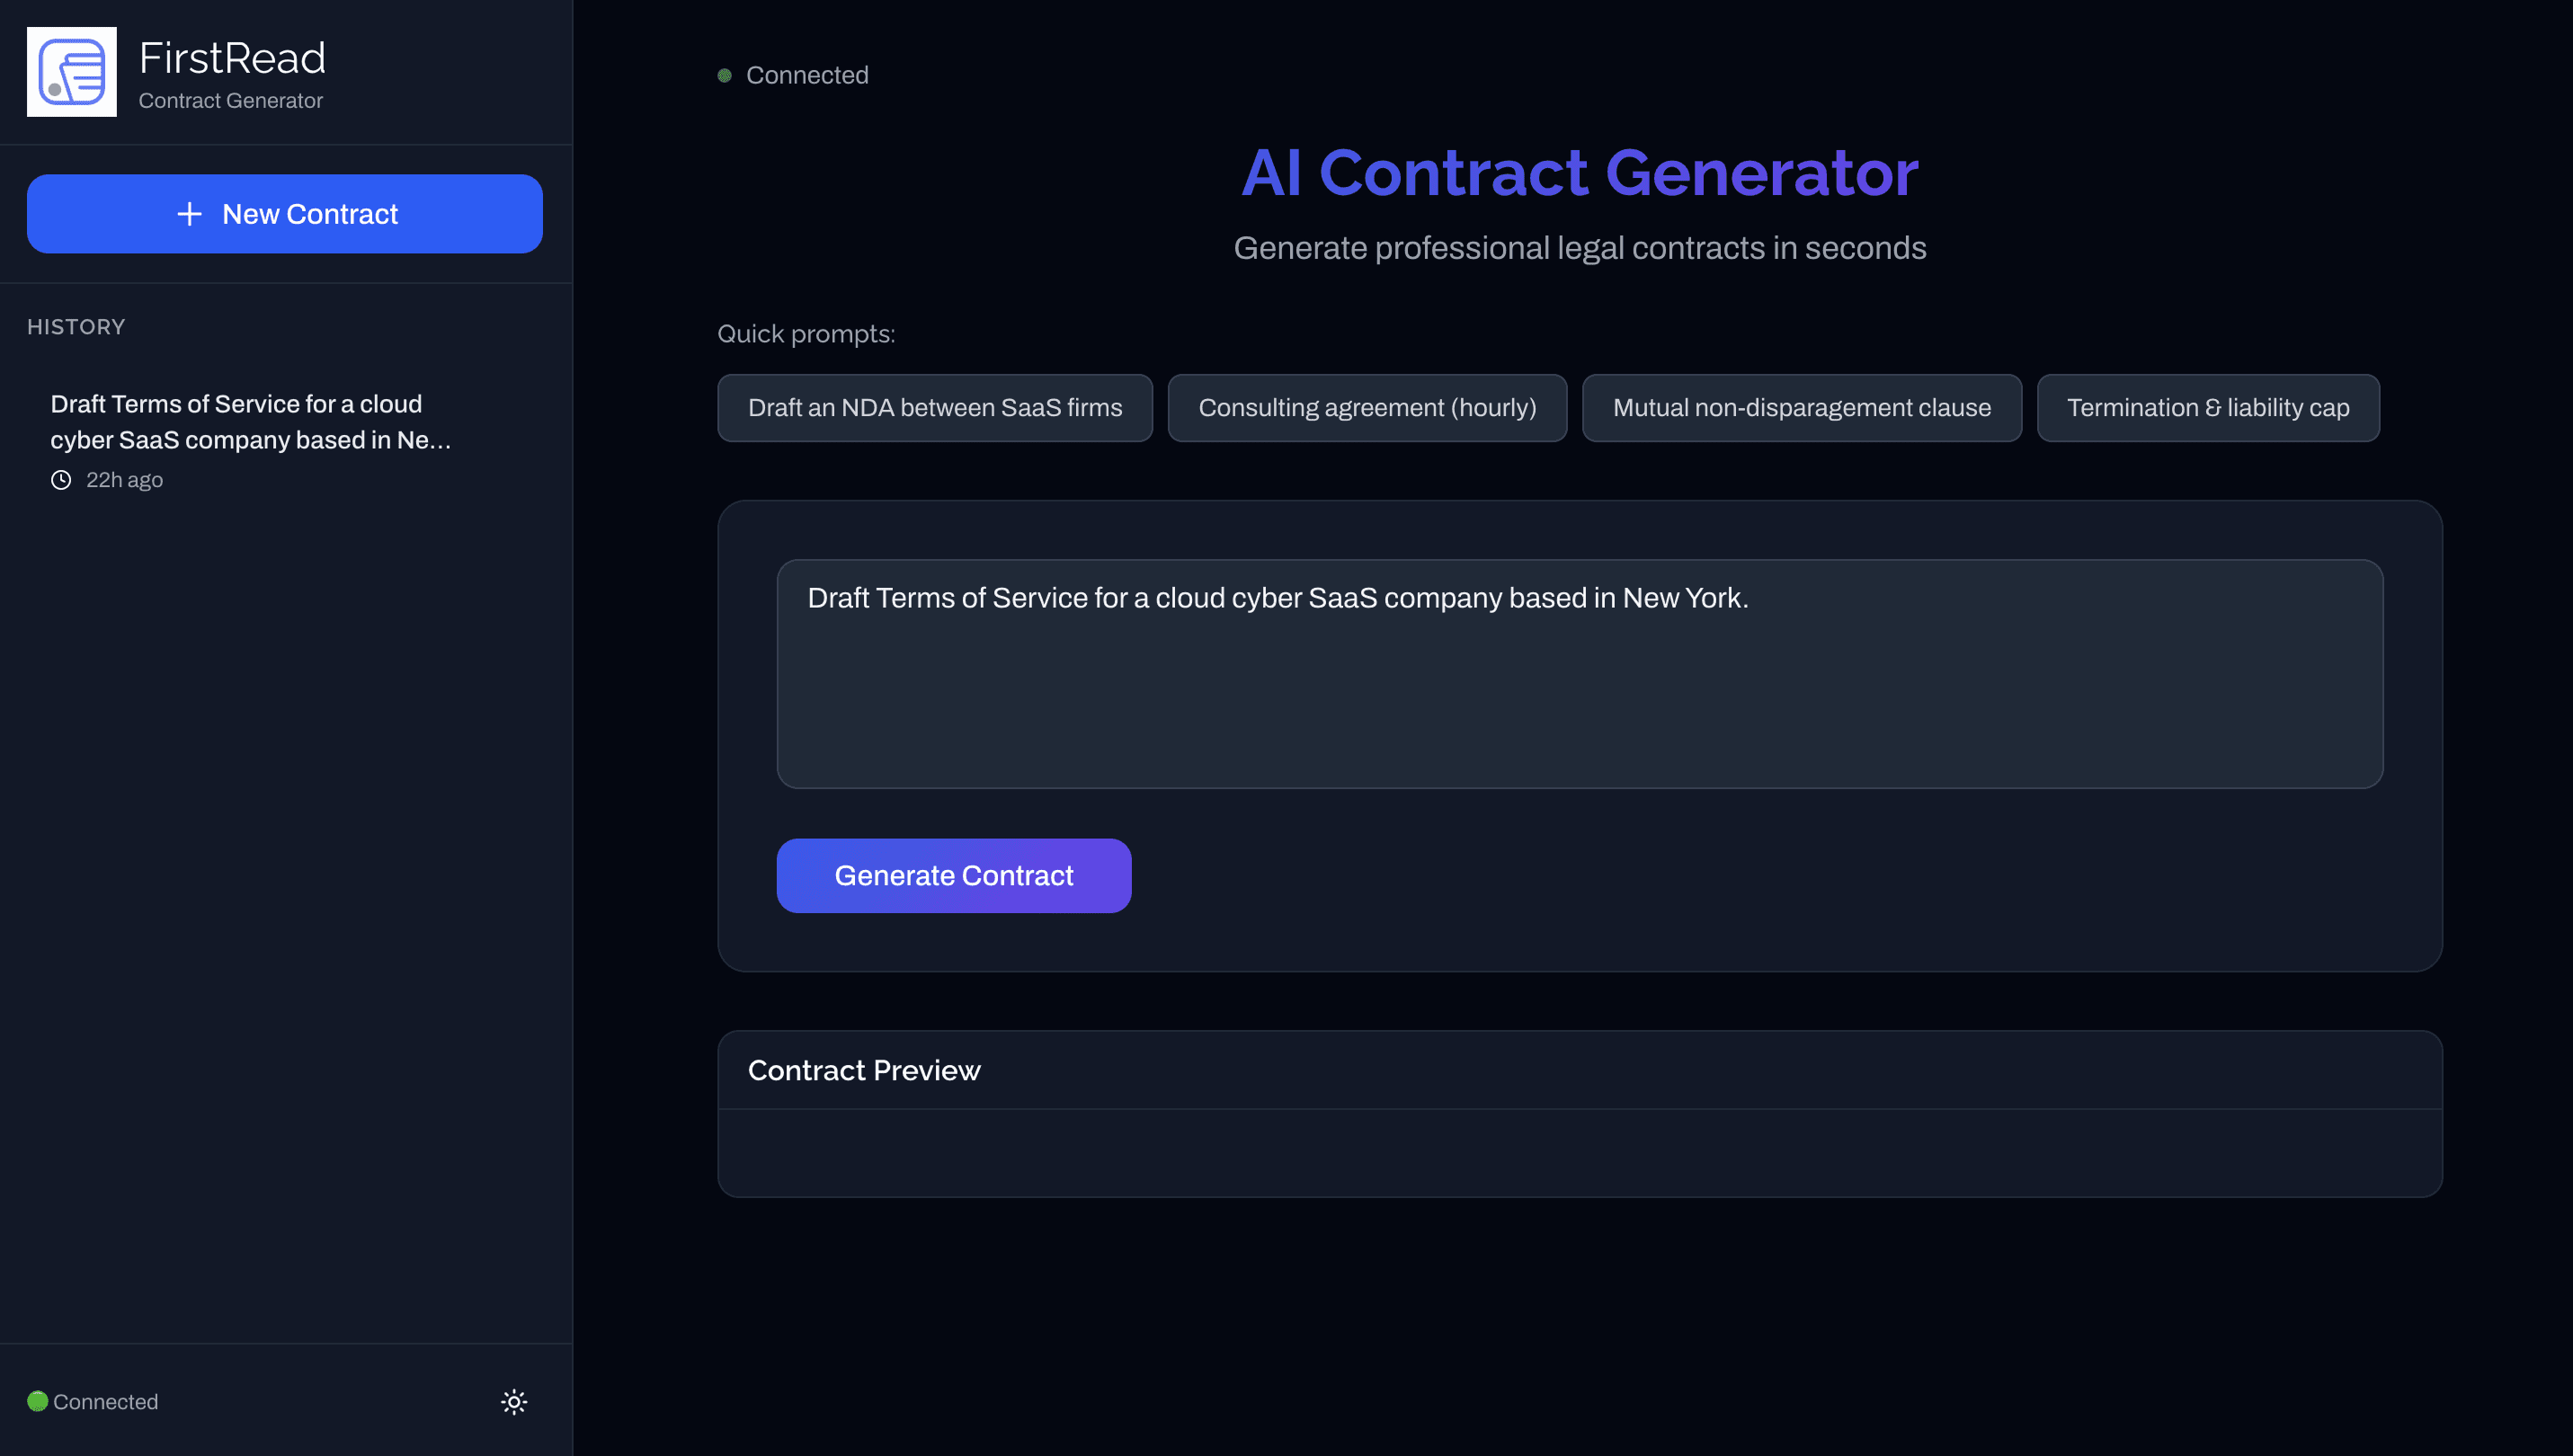Toggle light mode with the sun icon
The height and width of the screenshot is (1456, 2573).
(513, 1402)
